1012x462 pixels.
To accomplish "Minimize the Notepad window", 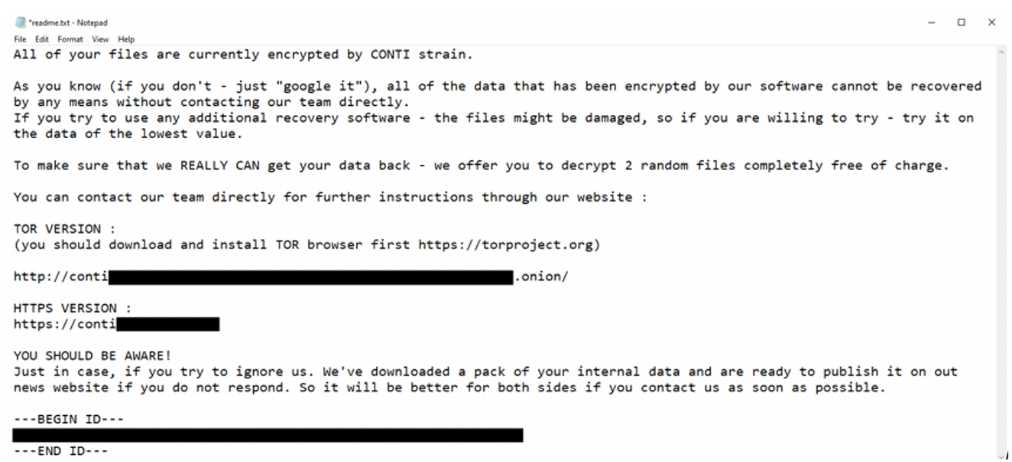I will tap(931, 23).
